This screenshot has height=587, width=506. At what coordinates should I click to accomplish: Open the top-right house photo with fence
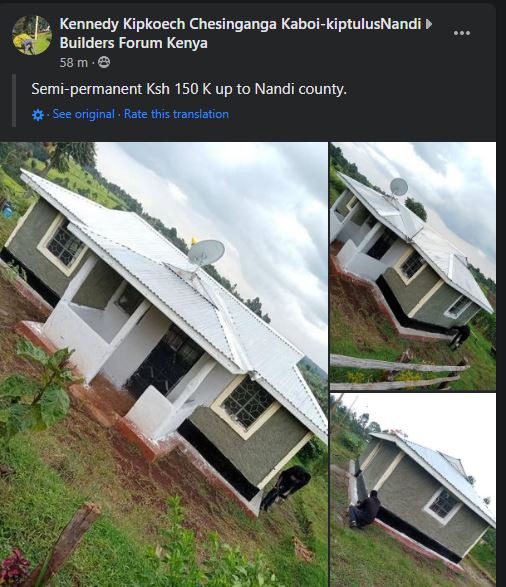click(x=413, y=266)
